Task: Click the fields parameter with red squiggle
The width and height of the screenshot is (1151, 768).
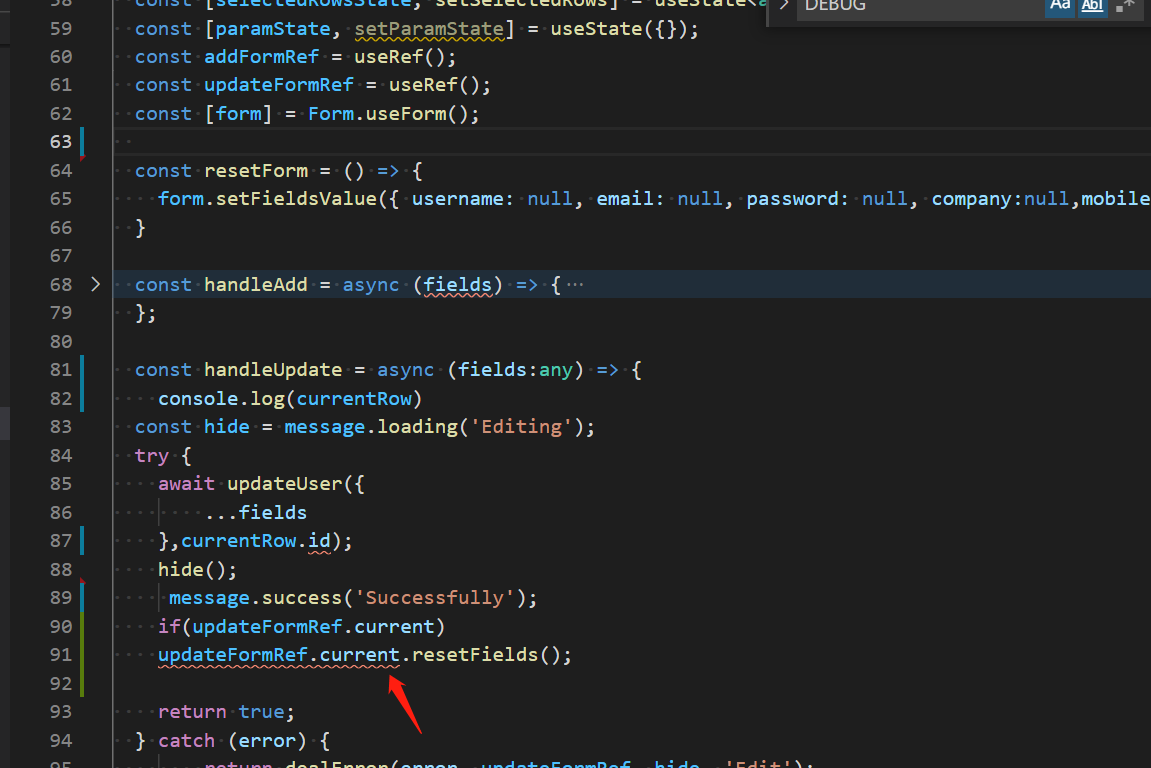Action: click(x=456, y=284)
